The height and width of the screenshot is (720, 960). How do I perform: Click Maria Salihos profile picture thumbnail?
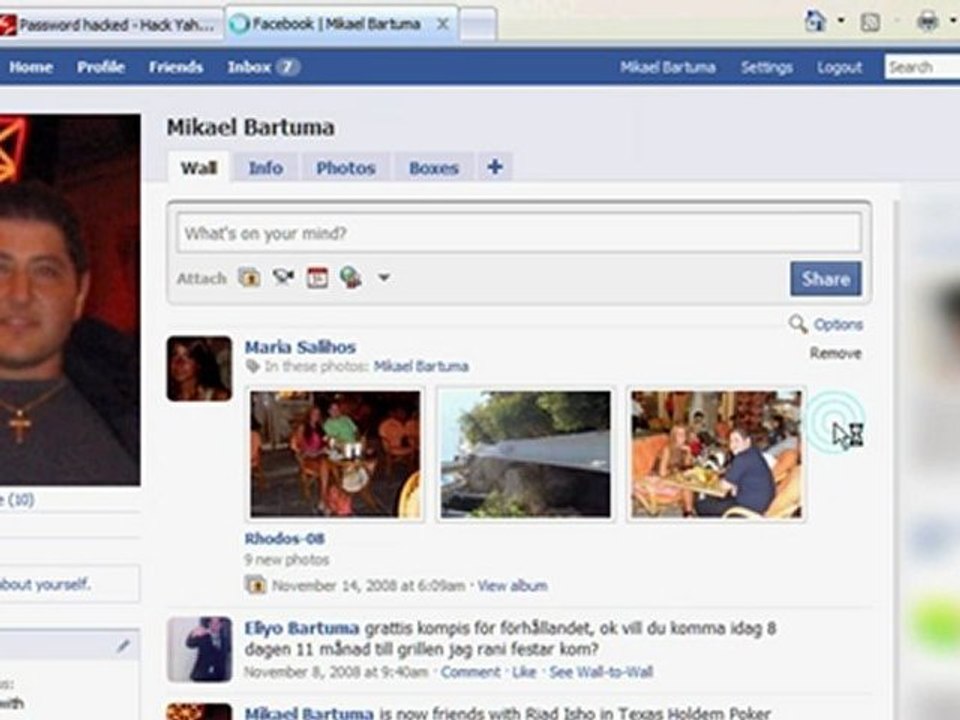[199, 369]
